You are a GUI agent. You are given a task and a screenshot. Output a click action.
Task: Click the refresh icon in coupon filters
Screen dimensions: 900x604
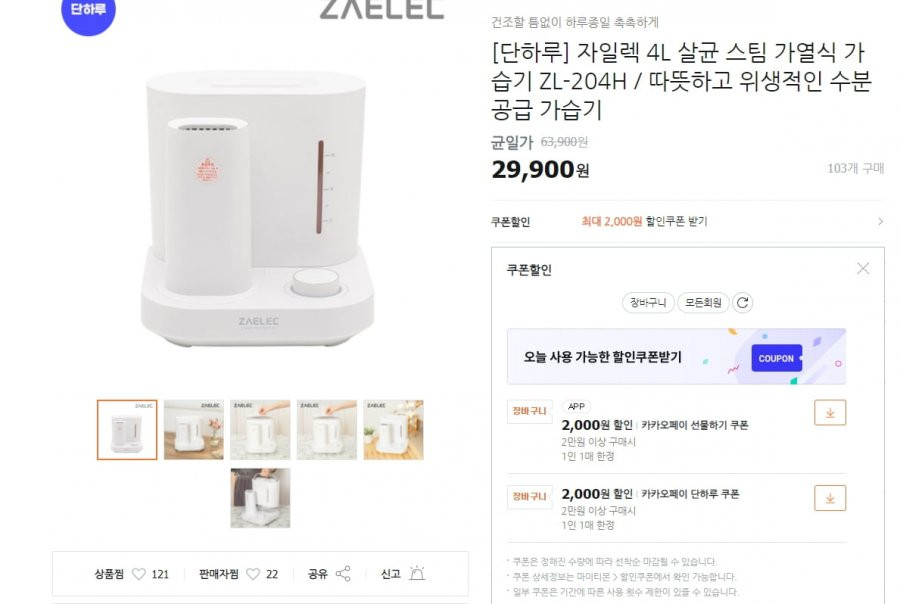[742, 303]
